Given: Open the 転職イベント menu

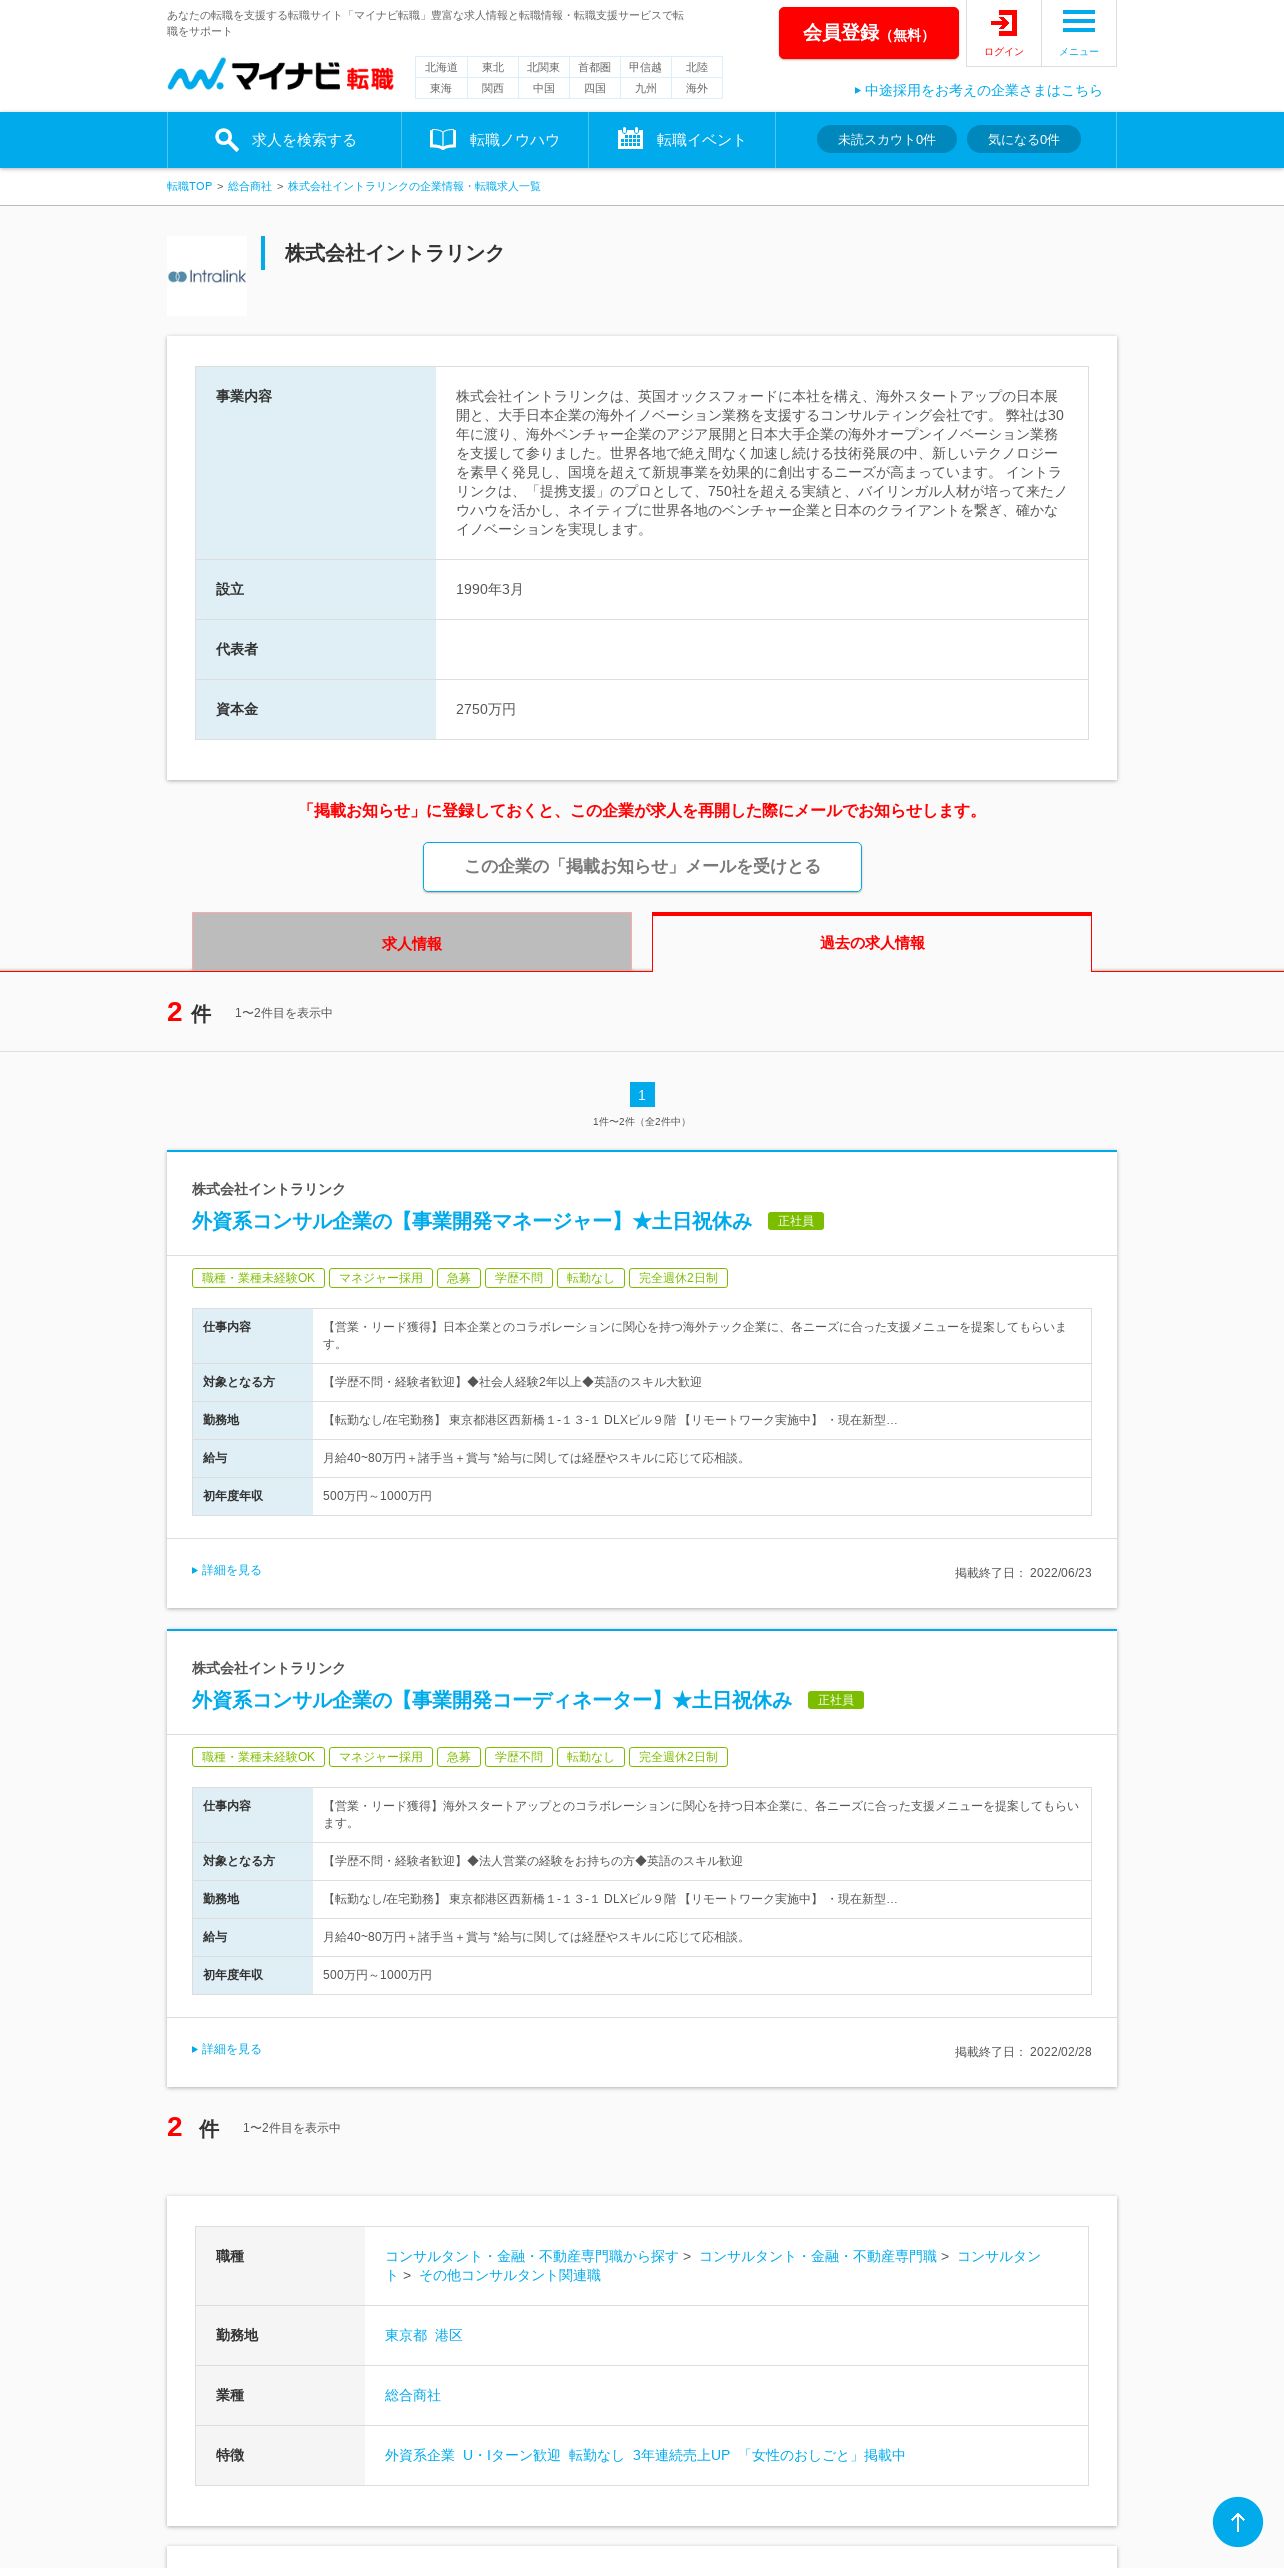Looking at the screenshot, I should tap(682, 140).
